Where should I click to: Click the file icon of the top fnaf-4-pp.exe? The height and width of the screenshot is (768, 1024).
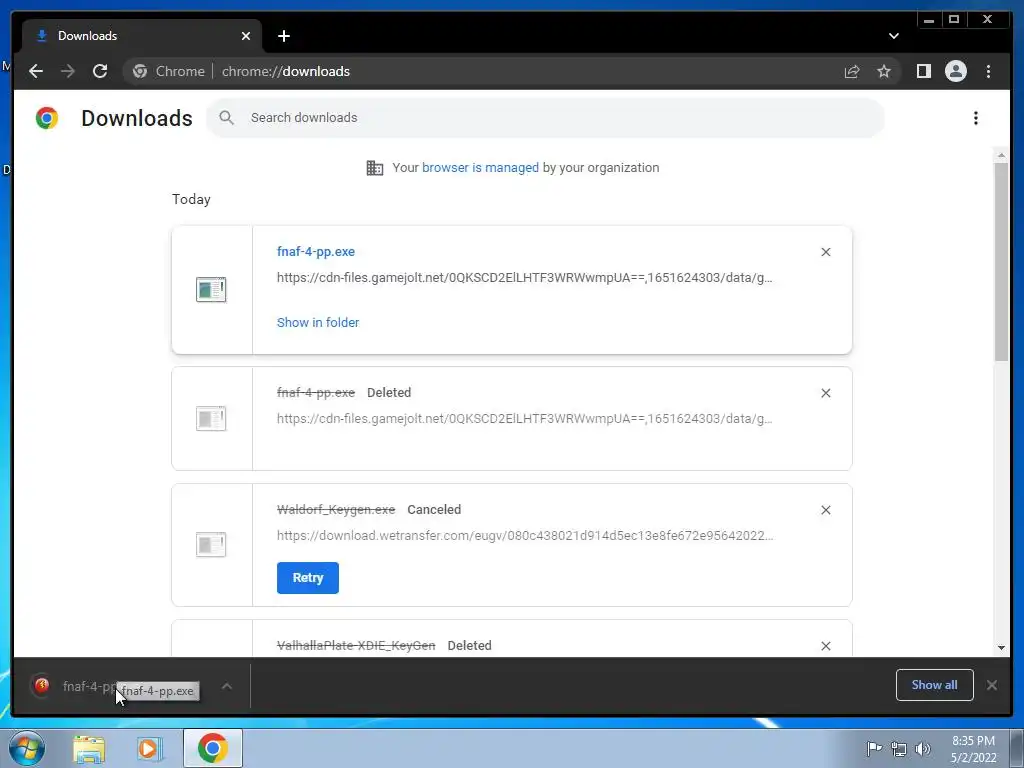[x=211, y=290]
